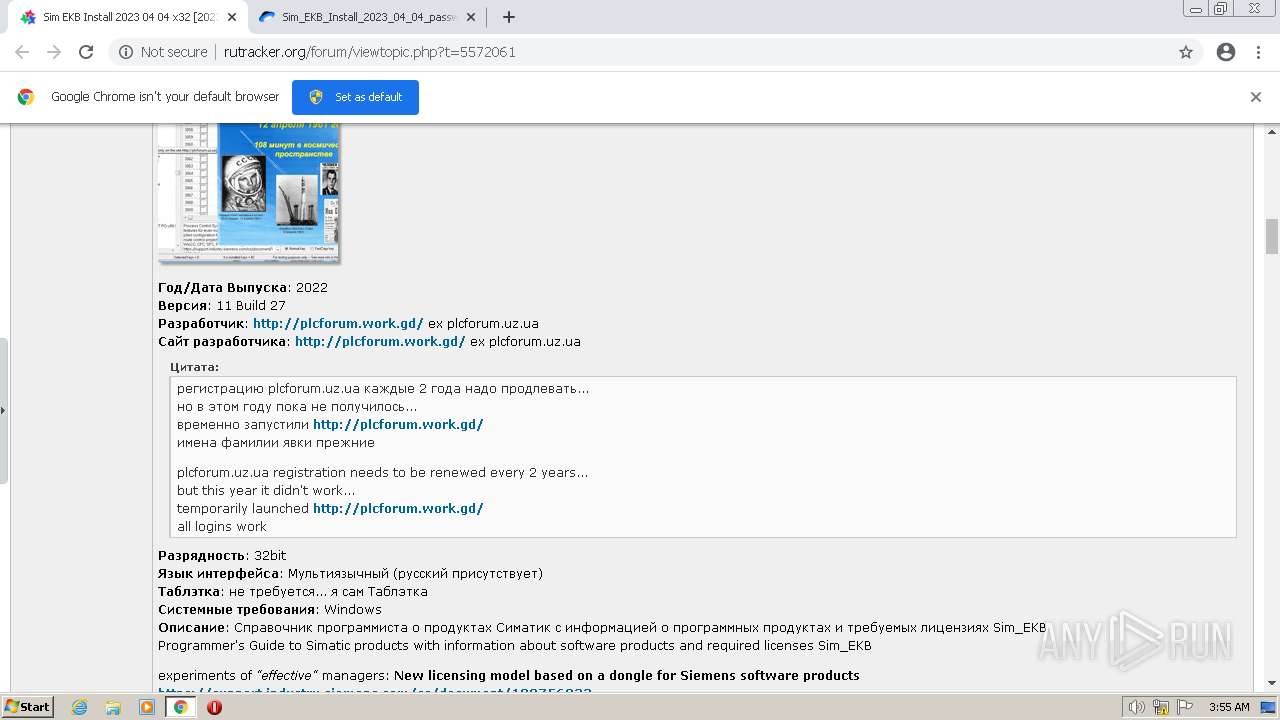The height and width of the screenshot is (720, 1280).
Task: Open the Gagarin screenshot thumbnail
Action: point(249,192)
